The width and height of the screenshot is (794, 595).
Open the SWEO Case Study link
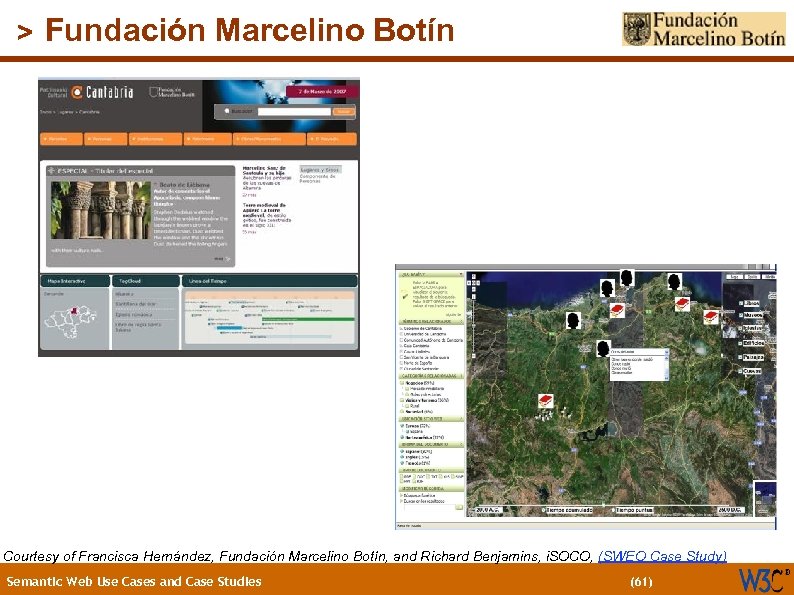pos(662,556)
